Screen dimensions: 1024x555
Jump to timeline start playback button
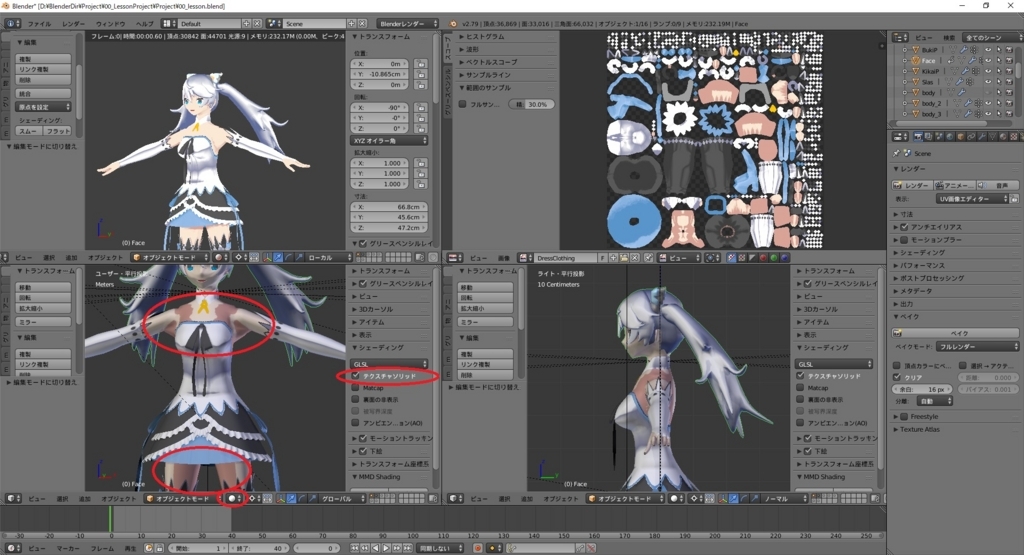[x=354, y=548]
